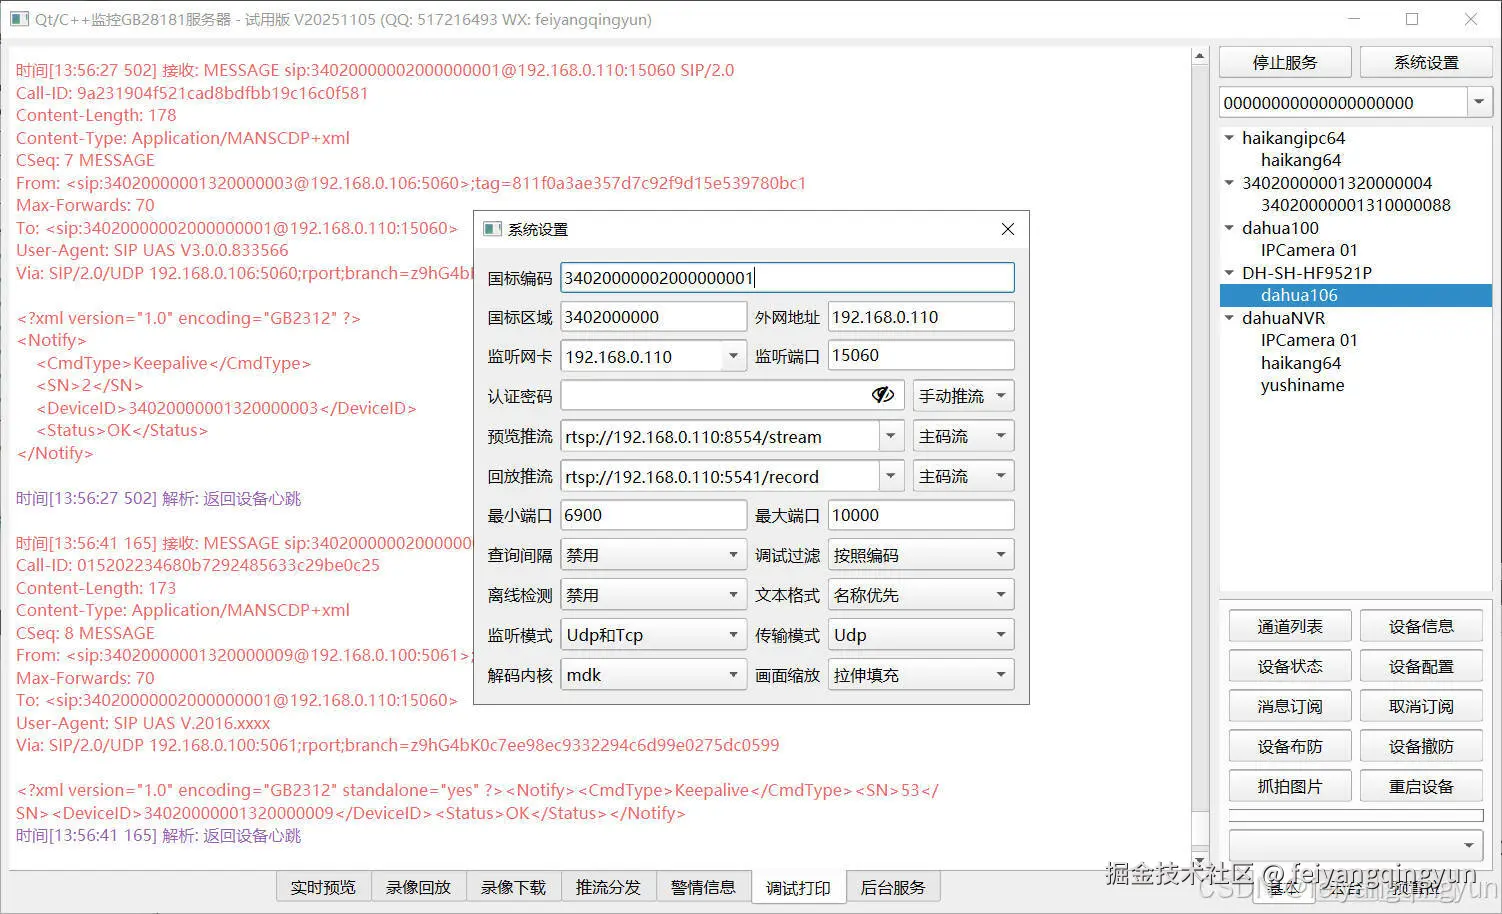Open the 传输模式 dropdown
Screen dimensions: 1502x914
(x=921, y=635)
